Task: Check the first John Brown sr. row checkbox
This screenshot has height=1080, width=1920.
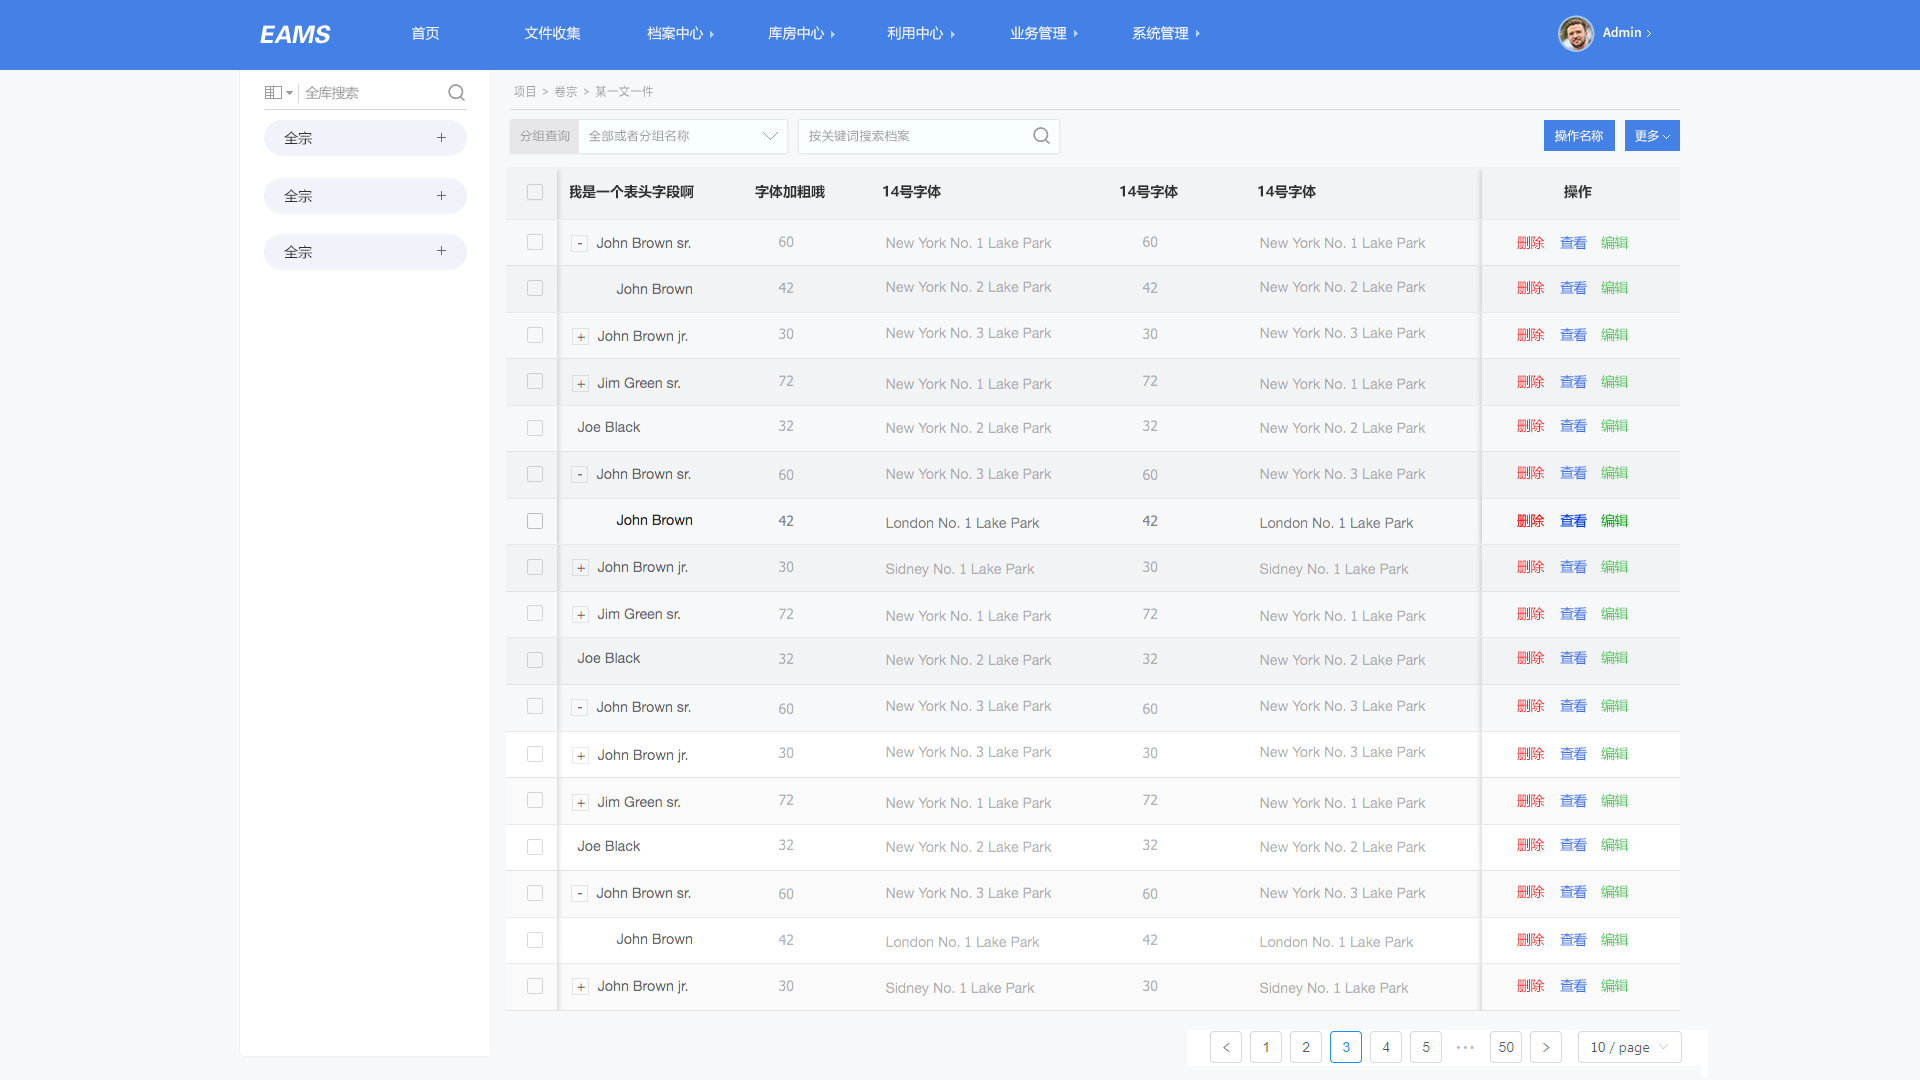Action: pyautogui.click(x=535, y=242)
